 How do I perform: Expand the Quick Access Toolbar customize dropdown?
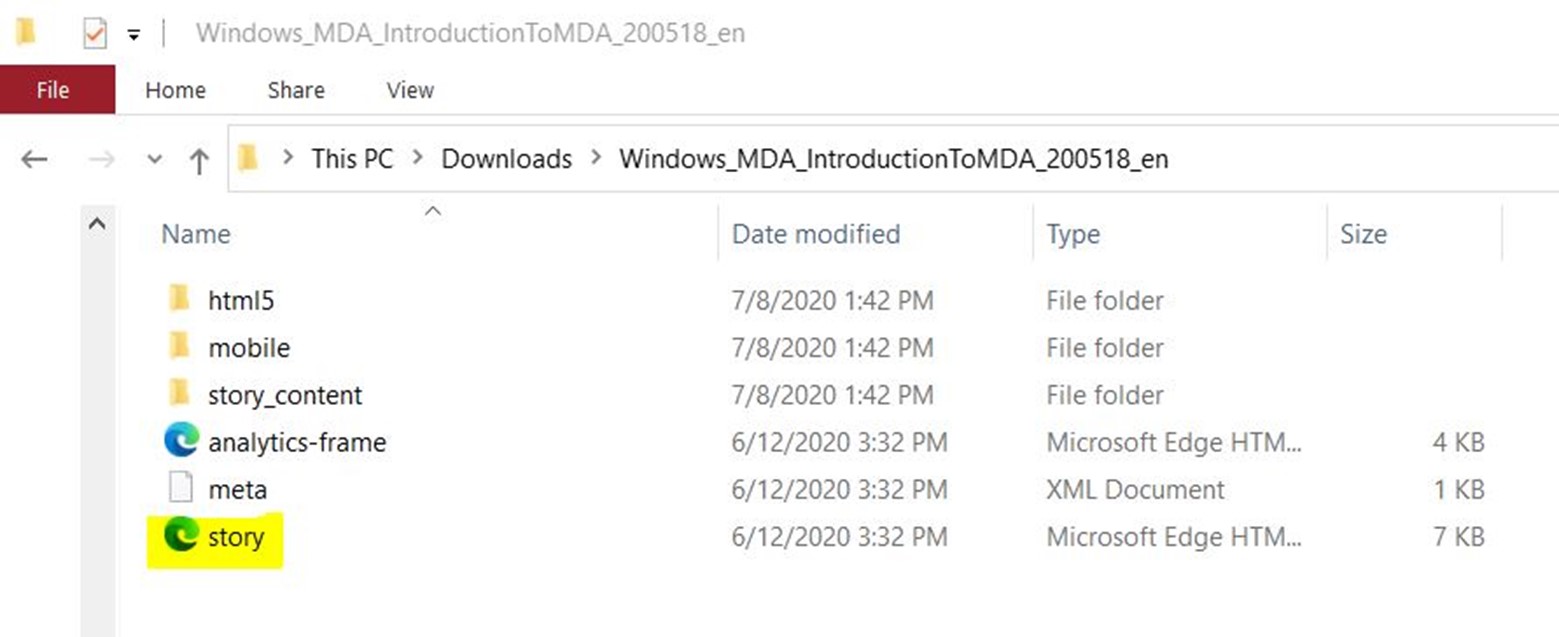coord(134,35)
